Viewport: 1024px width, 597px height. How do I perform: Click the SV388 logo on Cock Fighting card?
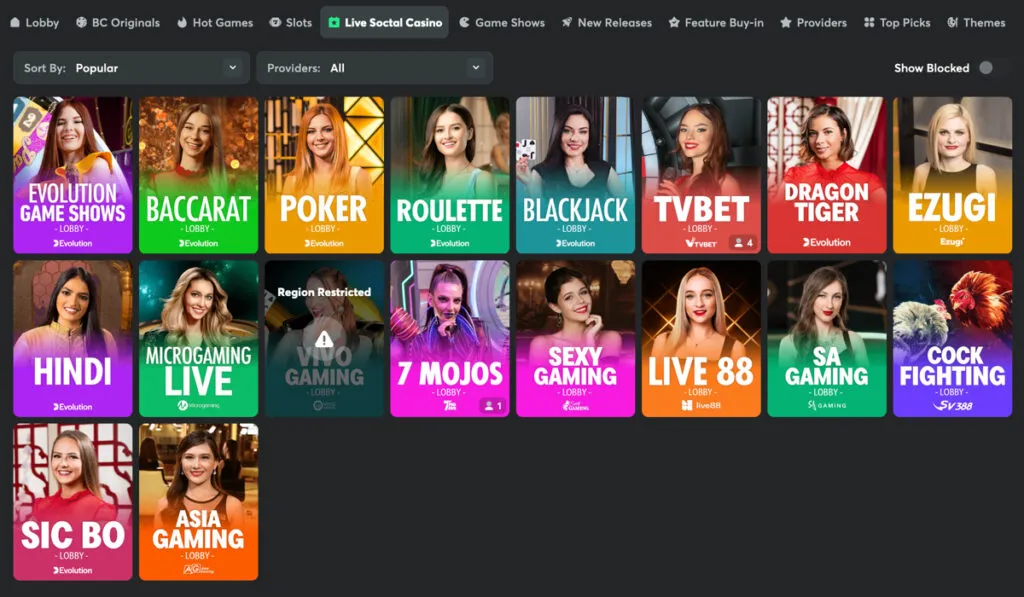point(952,406)
